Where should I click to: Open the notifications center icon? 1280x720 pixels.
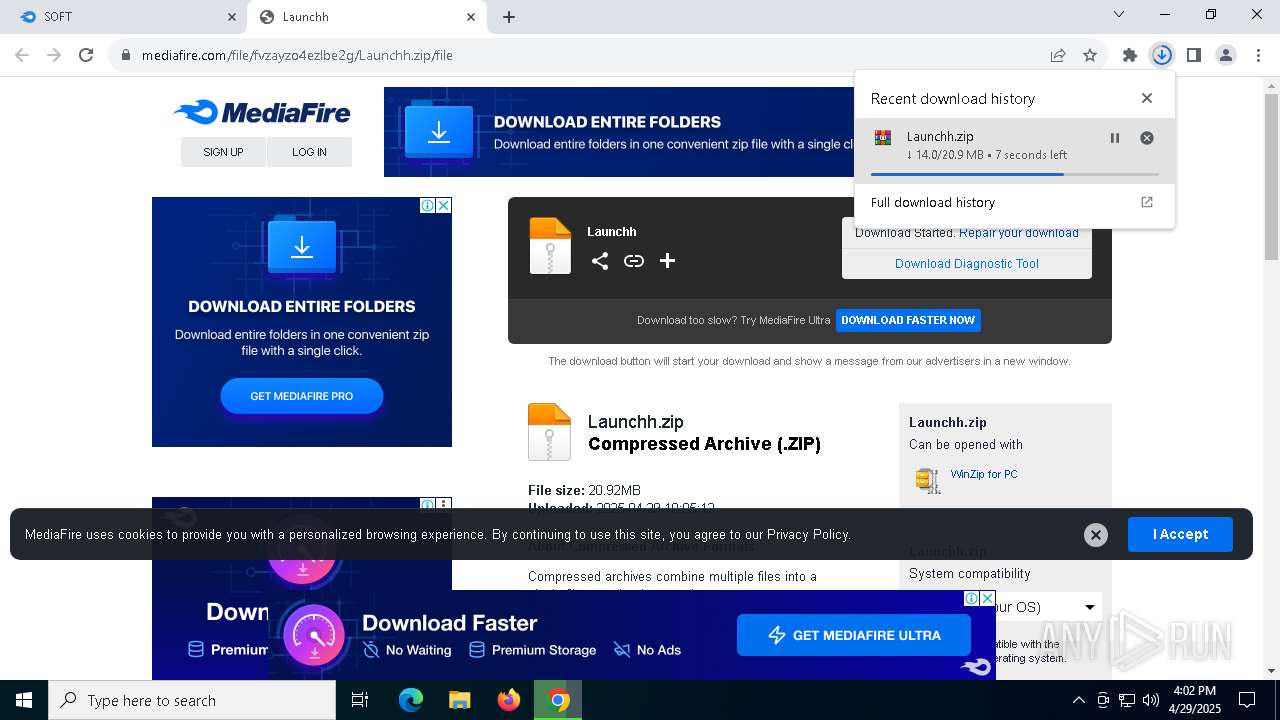point(1247,700)
